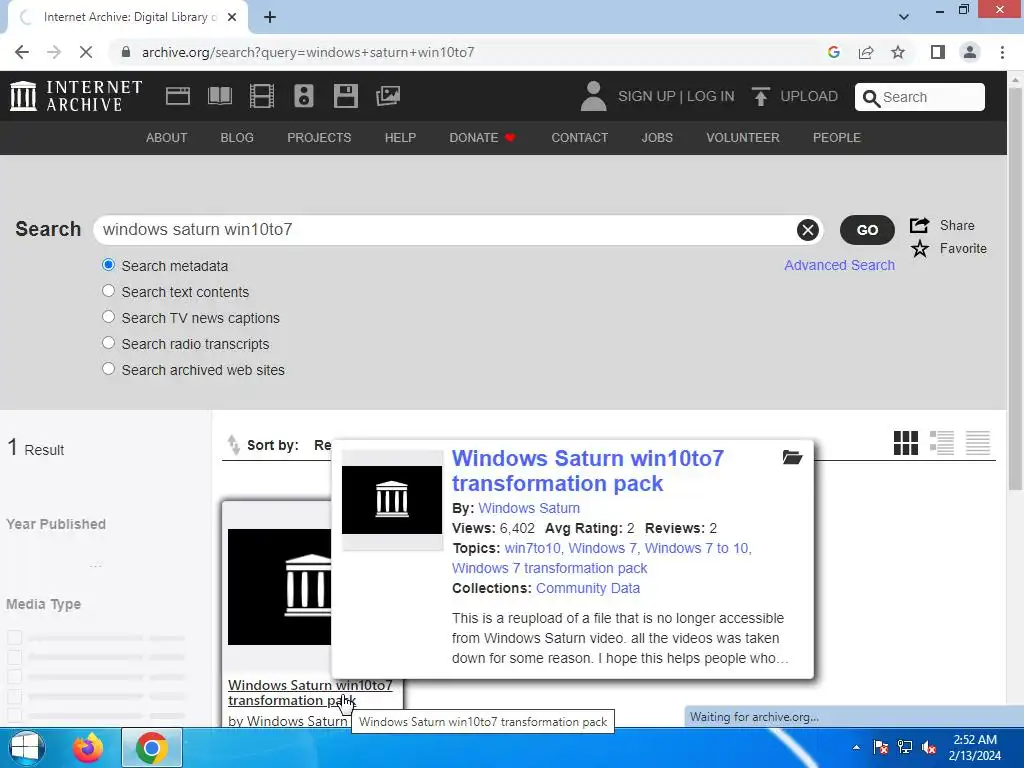Open Windows 7 to 10 topic link
Viewport: 1024px width, 768px height.
[697, 548]
